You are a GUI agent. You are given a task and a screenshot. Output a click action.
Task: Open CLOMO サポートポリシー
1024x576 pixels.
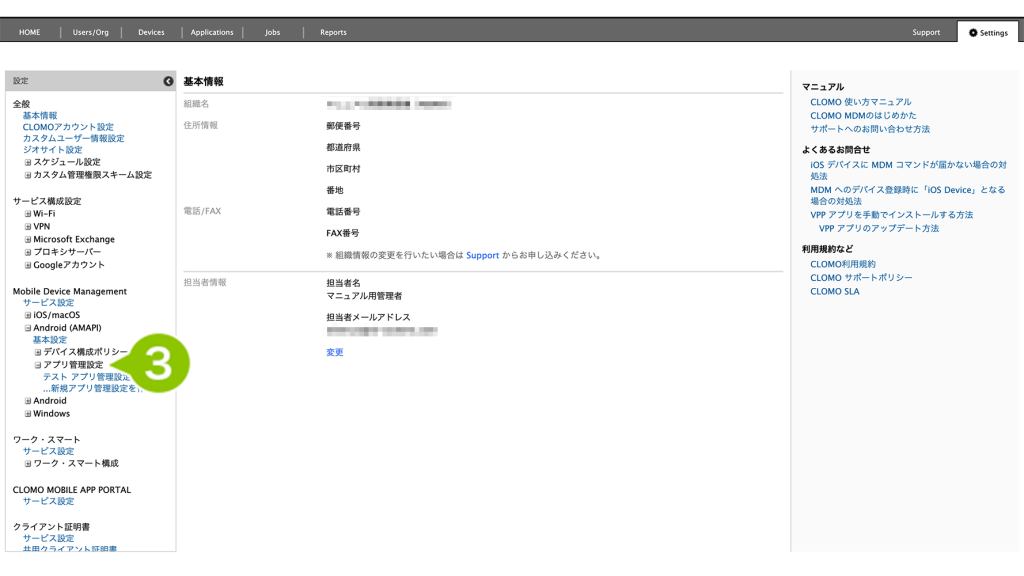pos(861,278)
